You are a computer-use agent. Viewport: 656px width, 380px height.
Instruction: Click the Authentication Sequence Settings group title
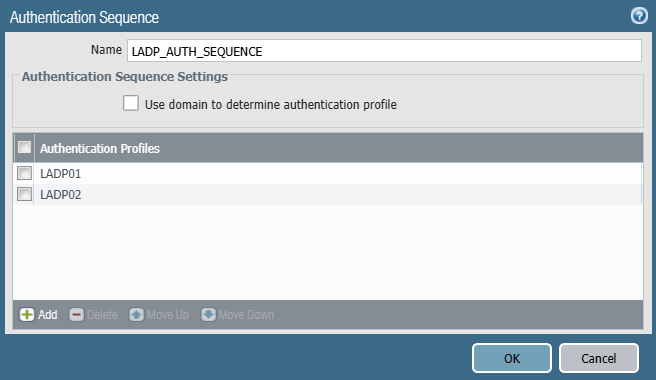coord(125,77)
